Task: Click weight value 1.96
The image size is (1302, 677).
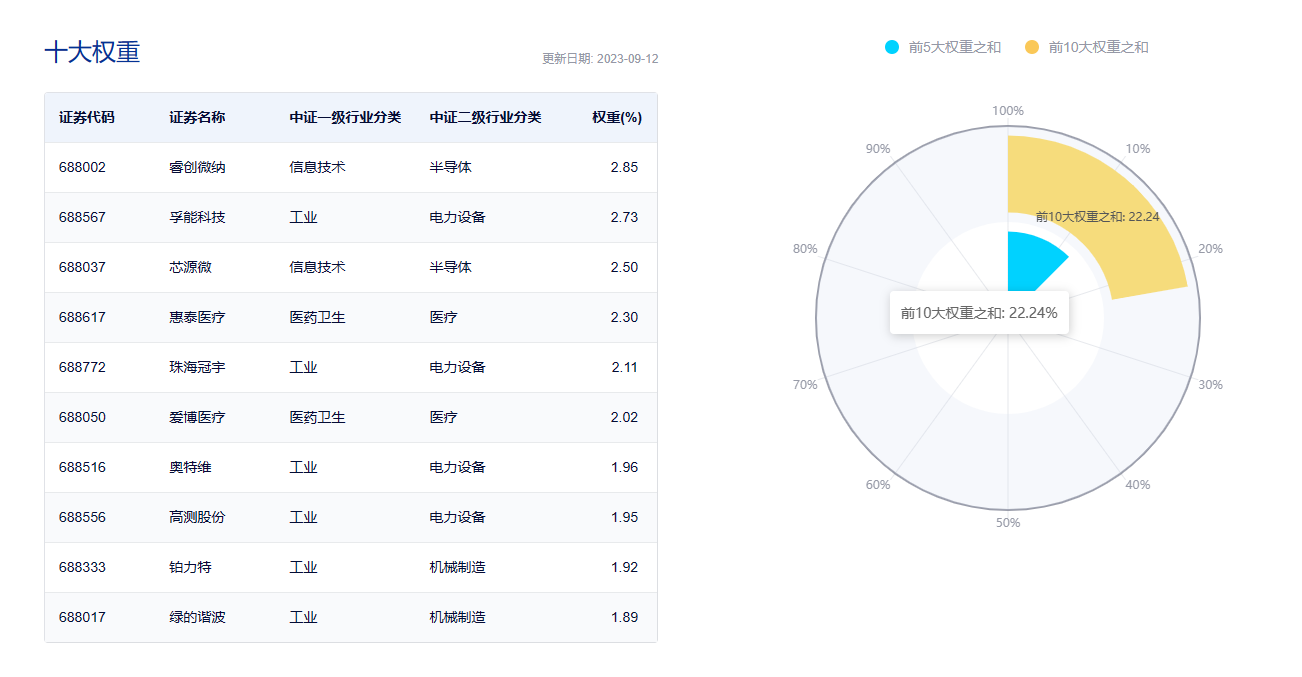Action: tap(624, 467)
